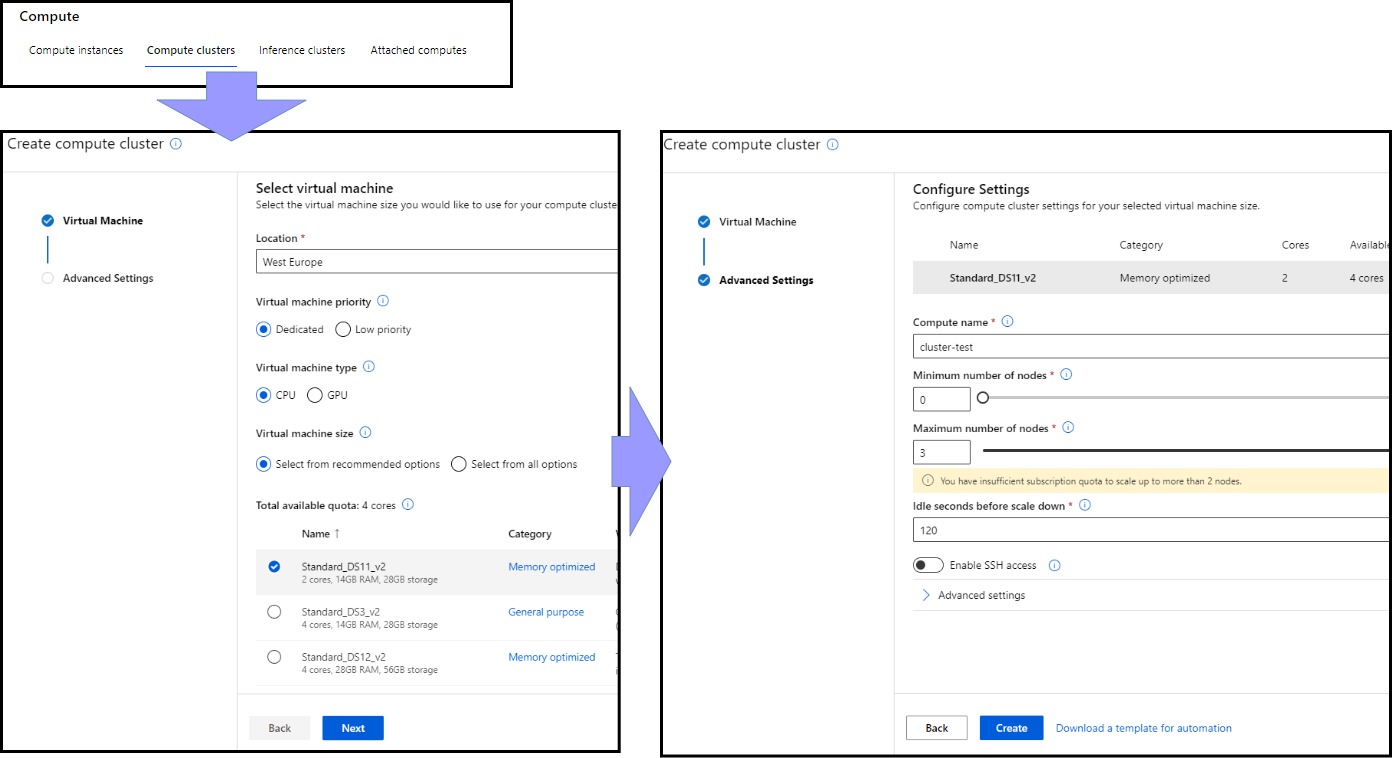Click Back button in Configure Settings step
1392x758 pixels.
tap(937, 728)
